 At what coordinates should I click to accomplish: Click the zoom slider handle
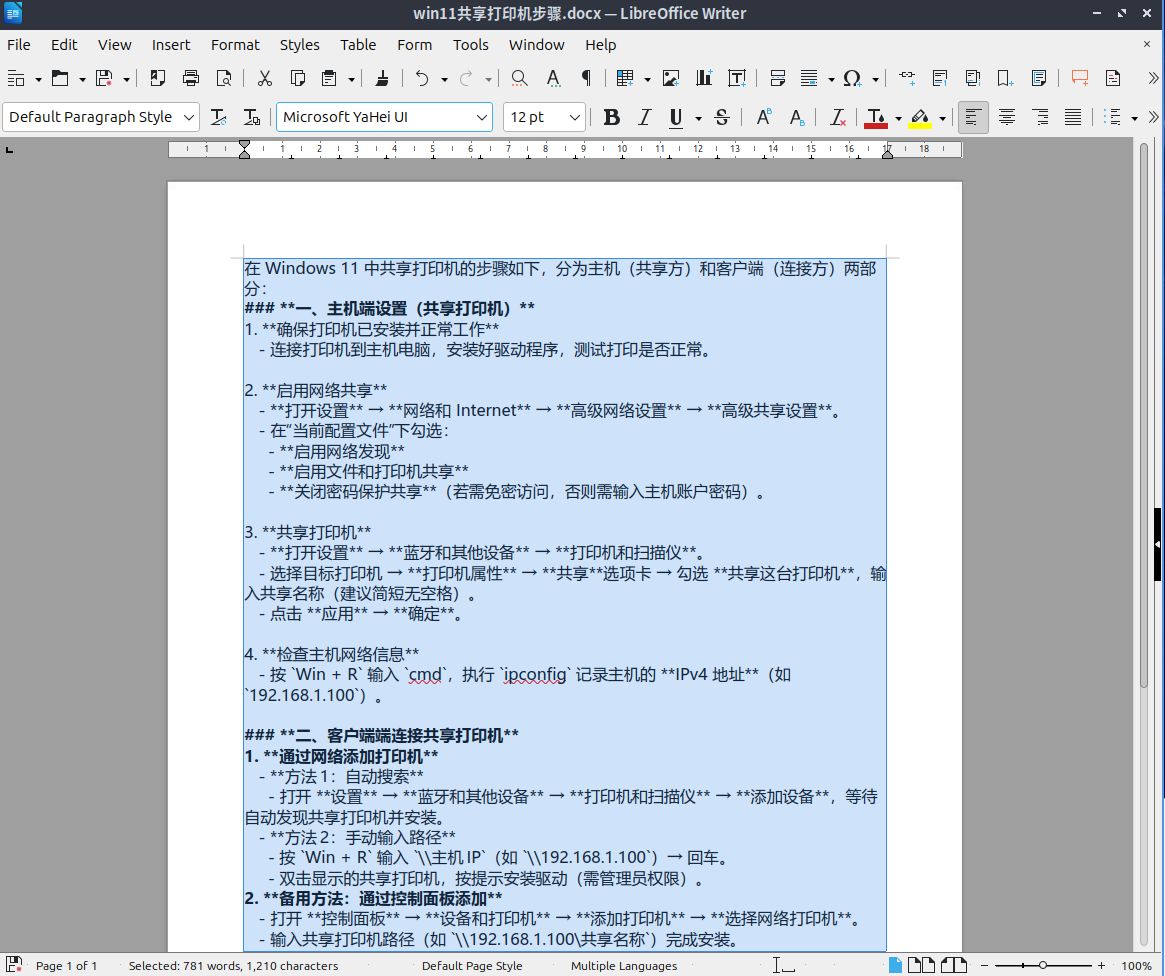(x=1042, y=965)
